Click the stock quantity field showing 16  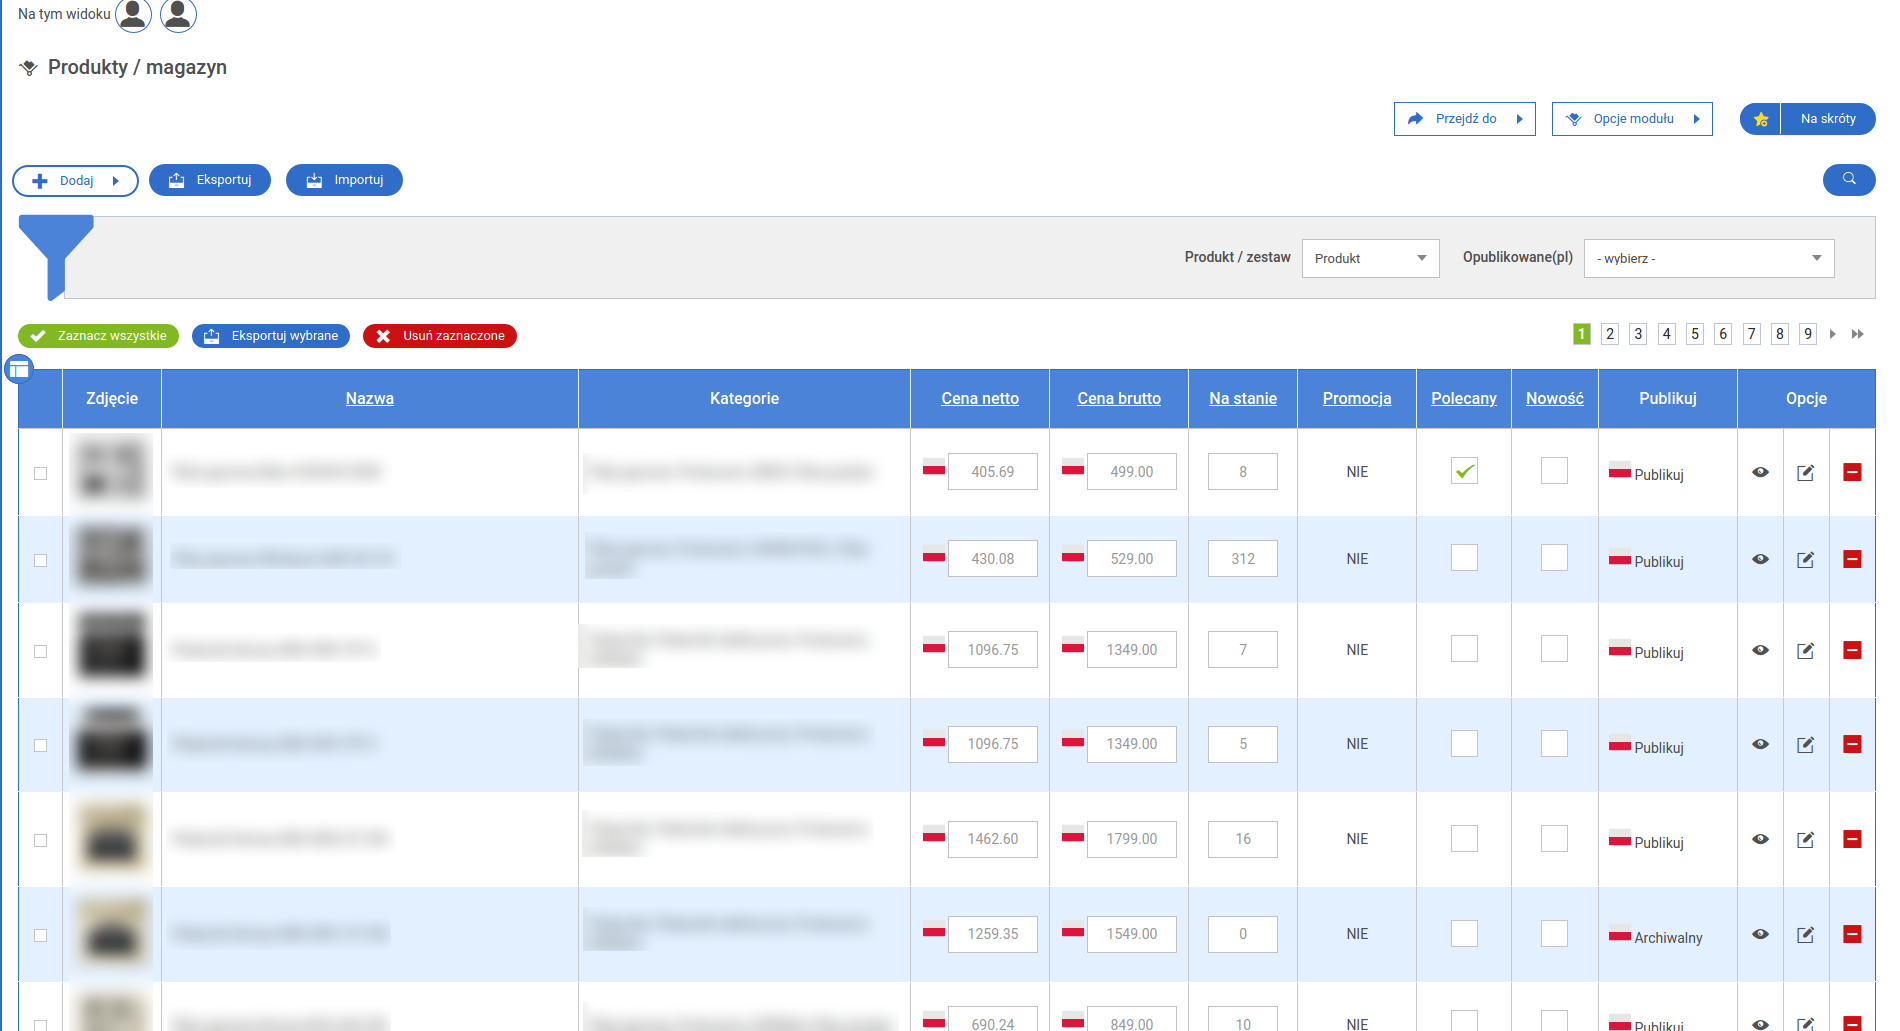(x=1242, y=839)
